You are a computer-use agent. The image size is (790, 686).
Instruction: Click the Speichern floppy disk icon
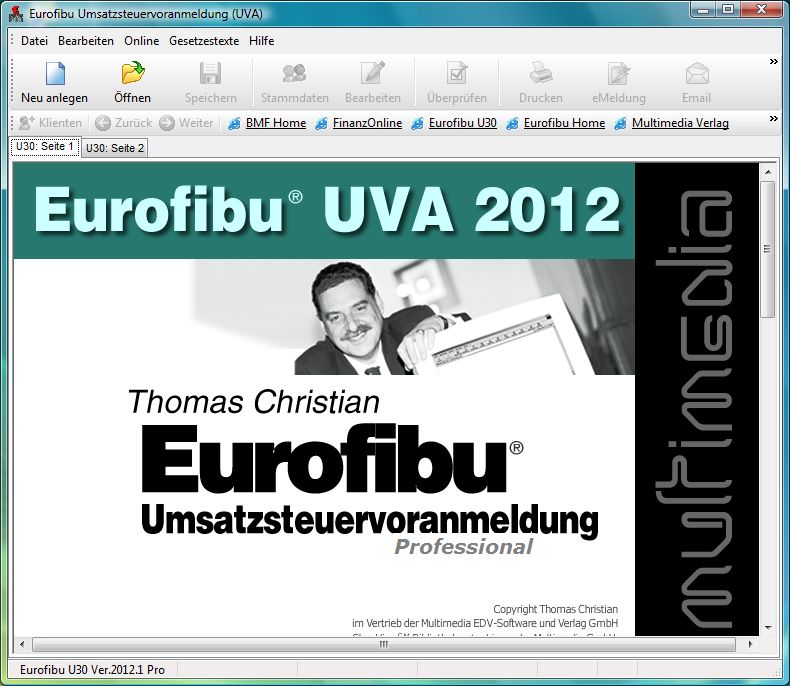[210, 74]
